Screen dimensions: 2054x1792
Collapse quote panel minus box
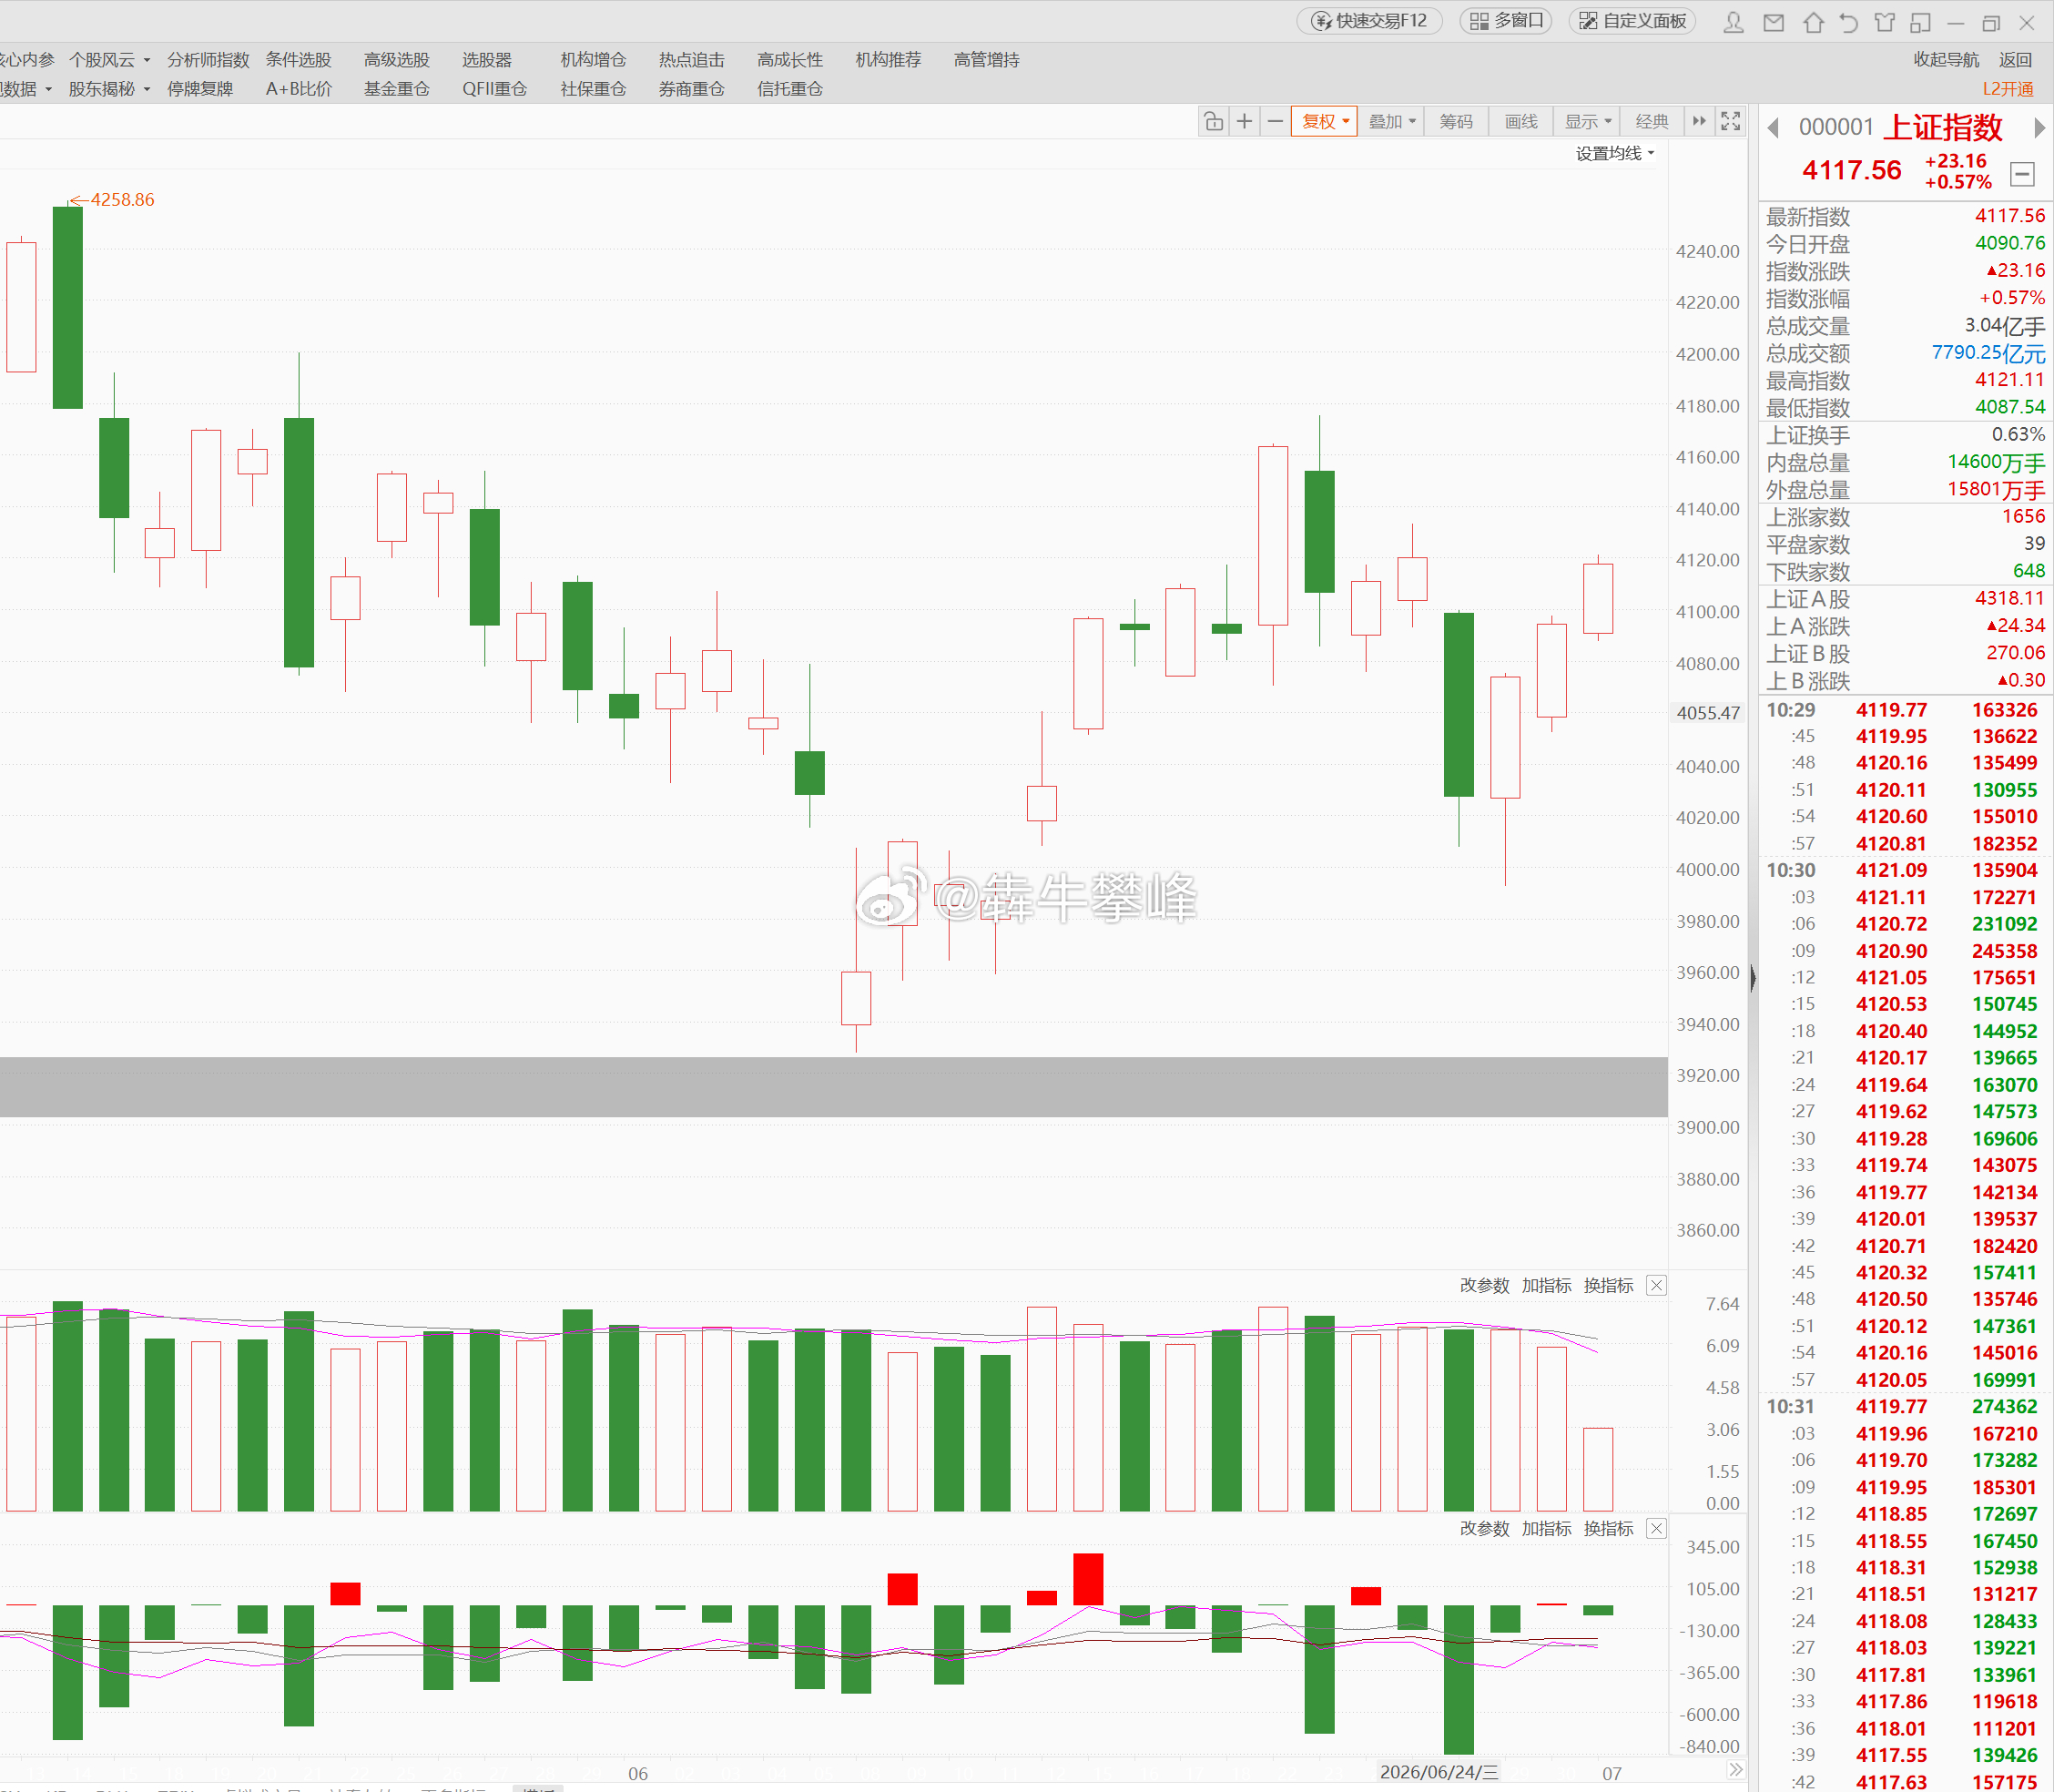2022,174
